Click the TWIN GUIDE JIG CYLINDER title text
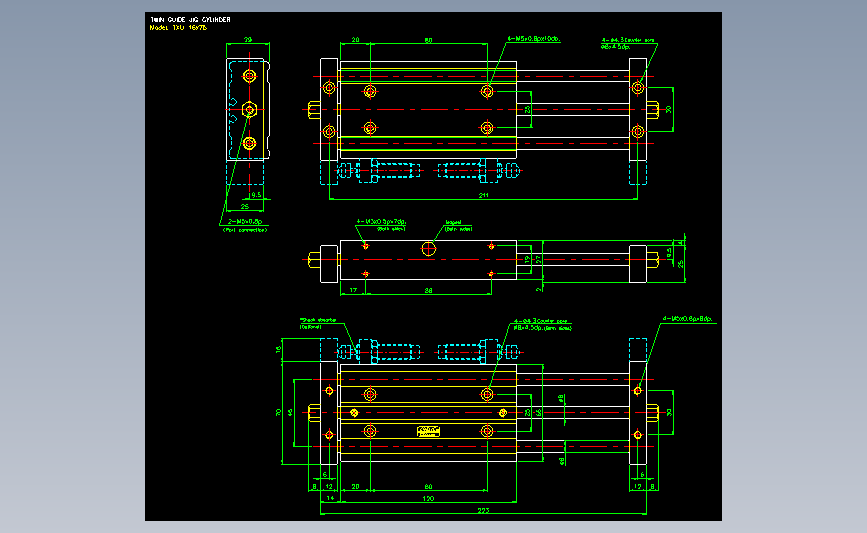This screenshot has width=867, height=533. 190,19
